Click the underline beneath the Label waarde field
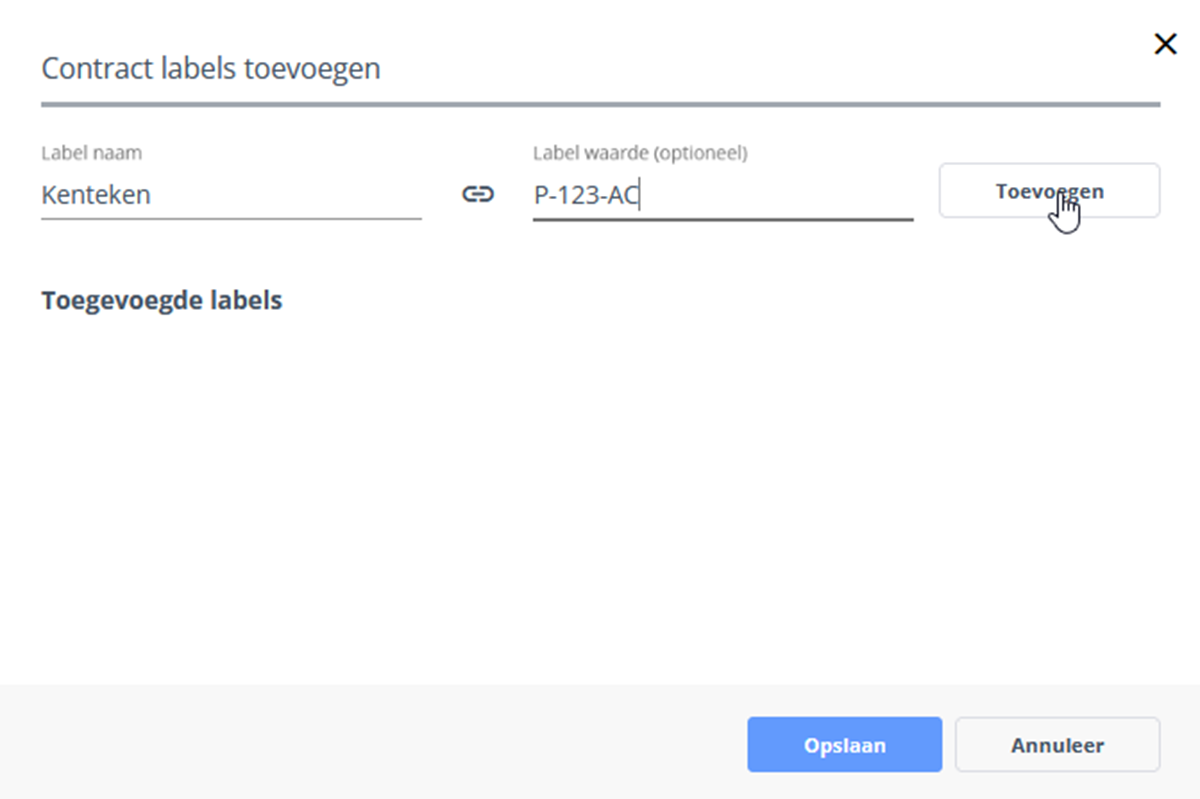 pos(722,219)
